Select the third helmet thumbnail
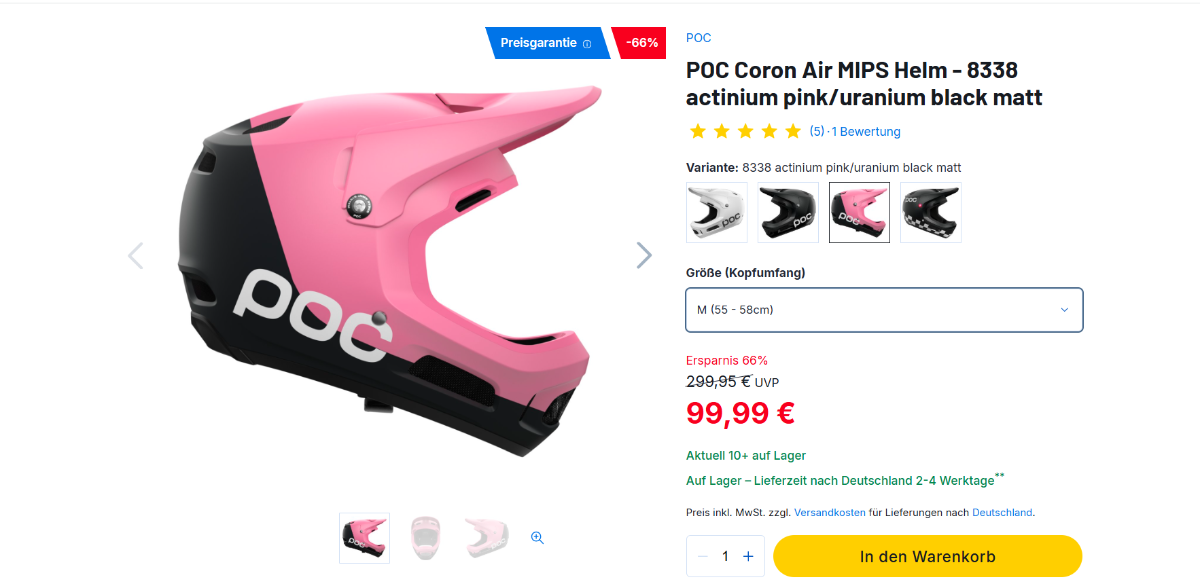 [487, 536]
